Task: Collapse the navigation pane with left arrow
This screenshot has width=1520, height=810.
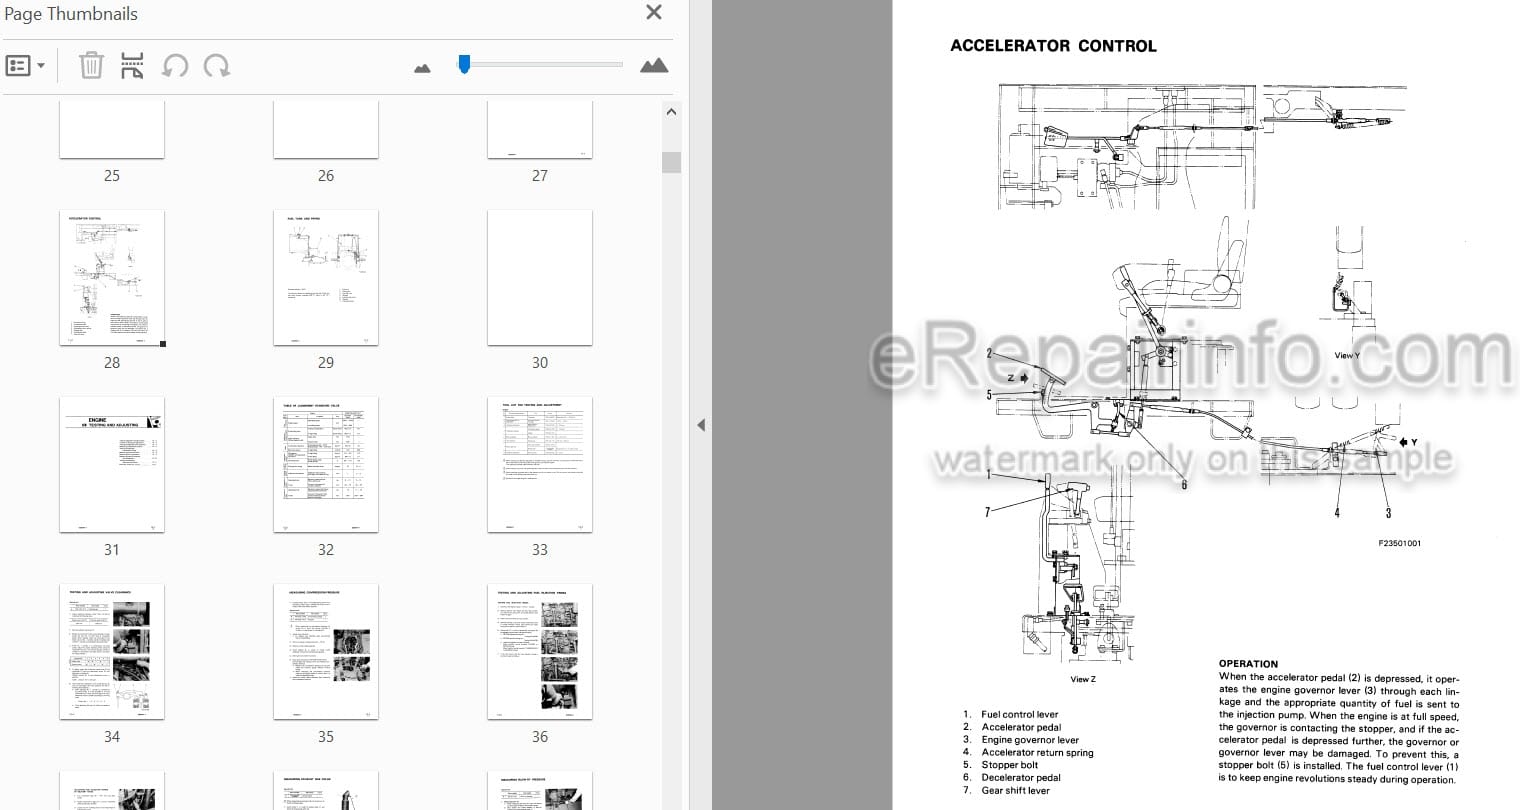Action: coord(701,425)
